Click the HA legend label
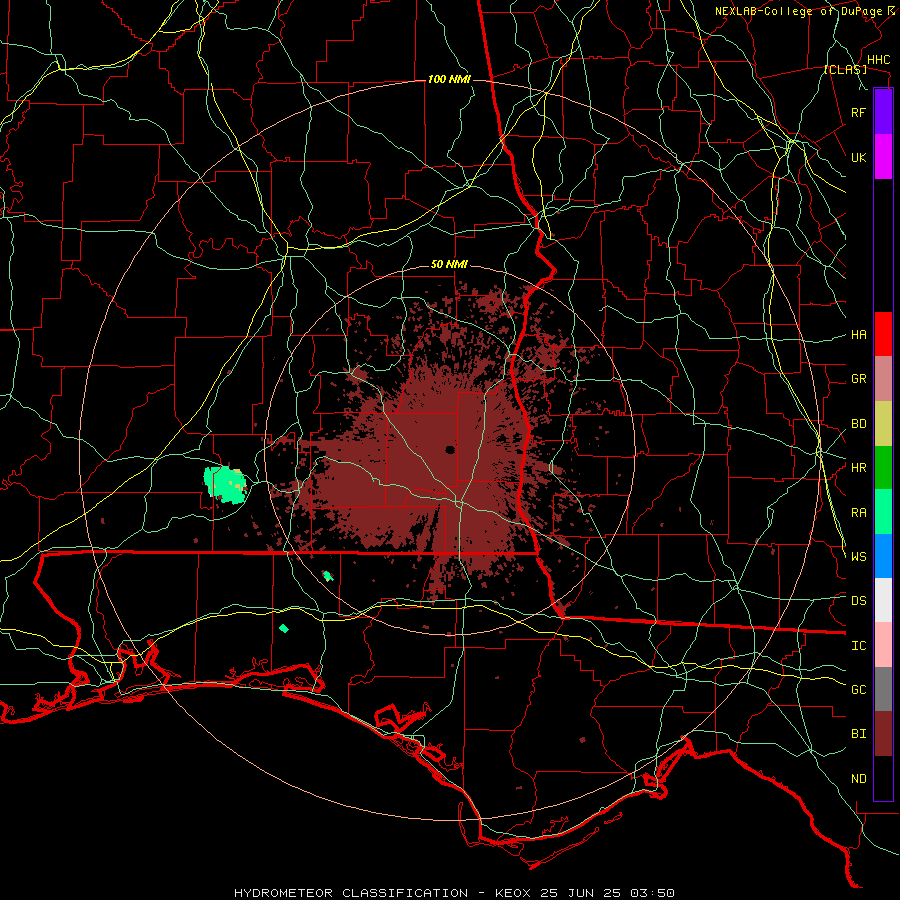This screenshot has height=900, width=900. point(858,335)
